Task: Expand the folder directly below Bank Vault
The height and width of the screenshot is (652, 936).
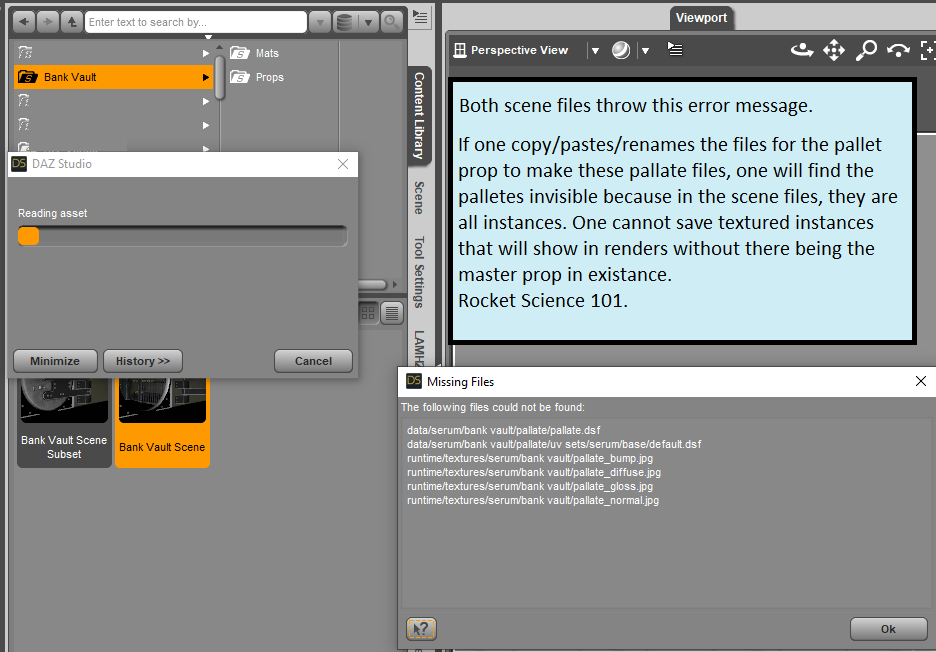Action: coord(205,102)
